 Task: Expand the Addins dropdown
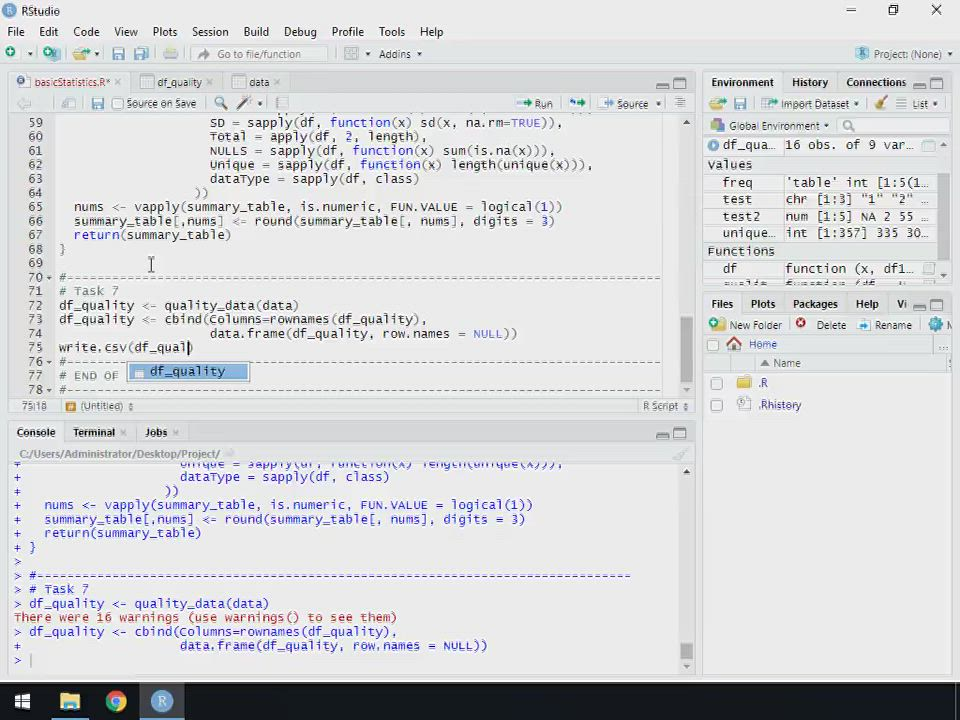[x=400, y=54]
